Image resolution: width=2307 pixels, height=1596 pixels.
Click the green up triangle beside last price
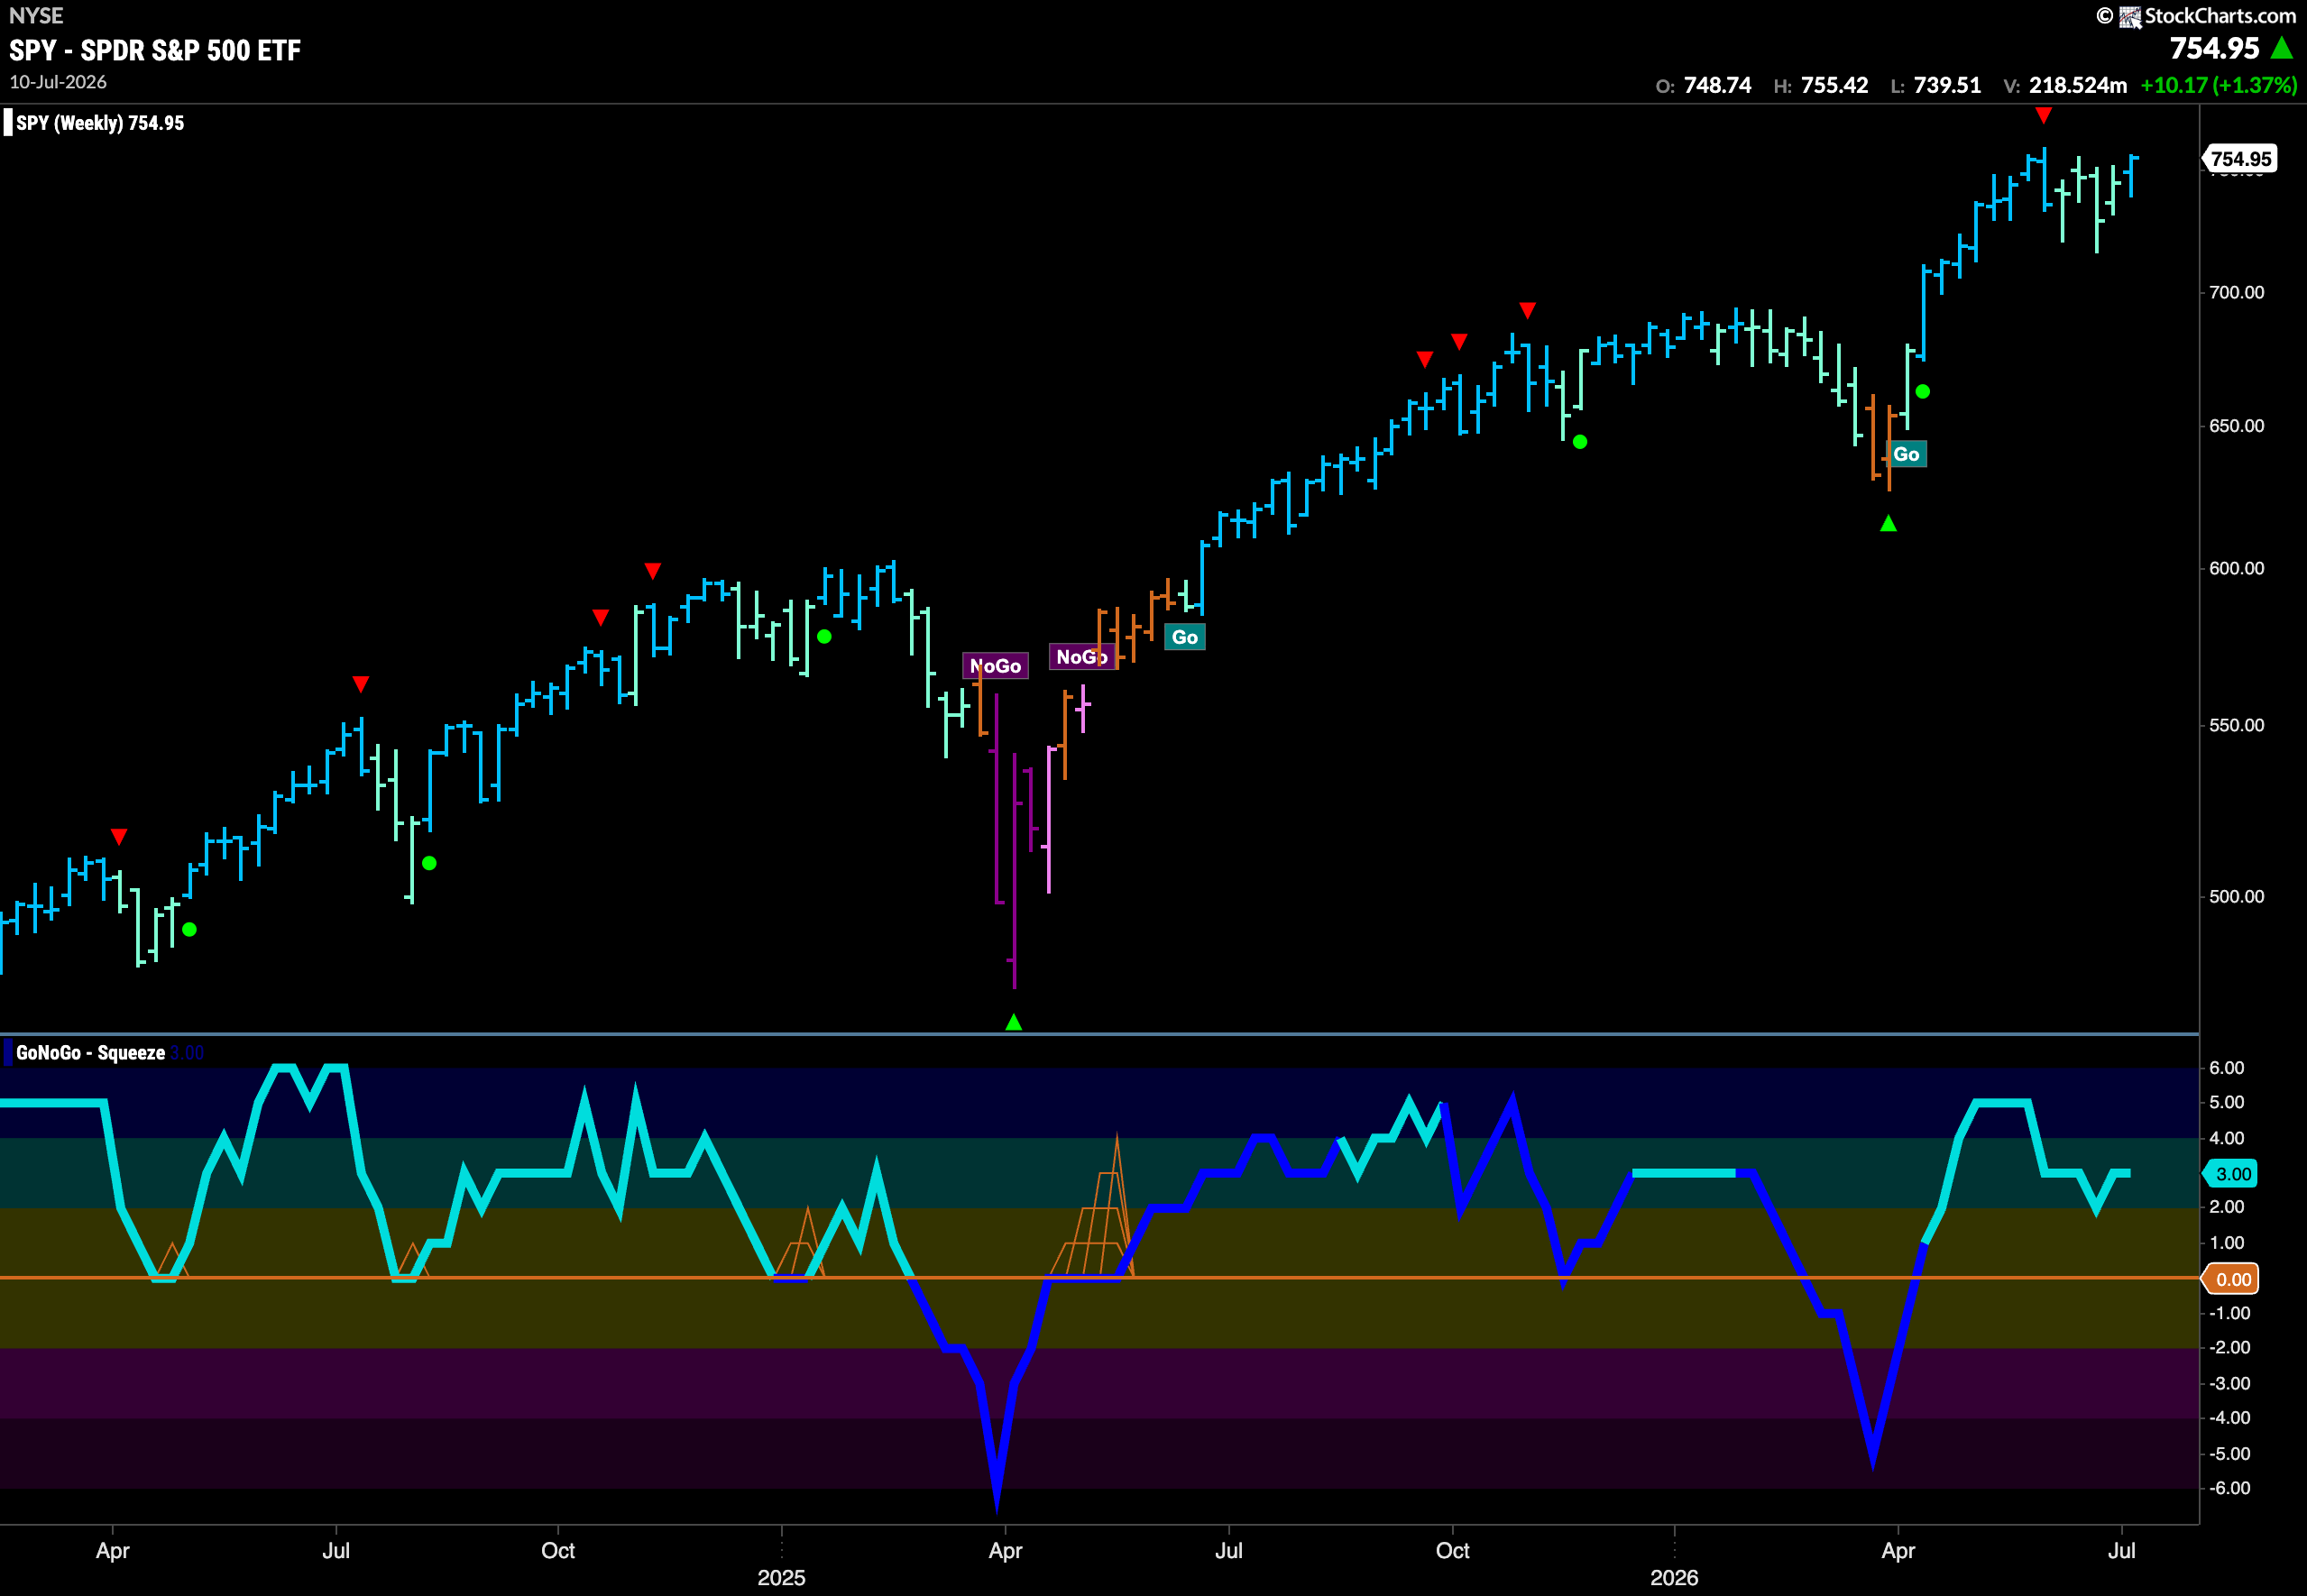pos(2282,48)
